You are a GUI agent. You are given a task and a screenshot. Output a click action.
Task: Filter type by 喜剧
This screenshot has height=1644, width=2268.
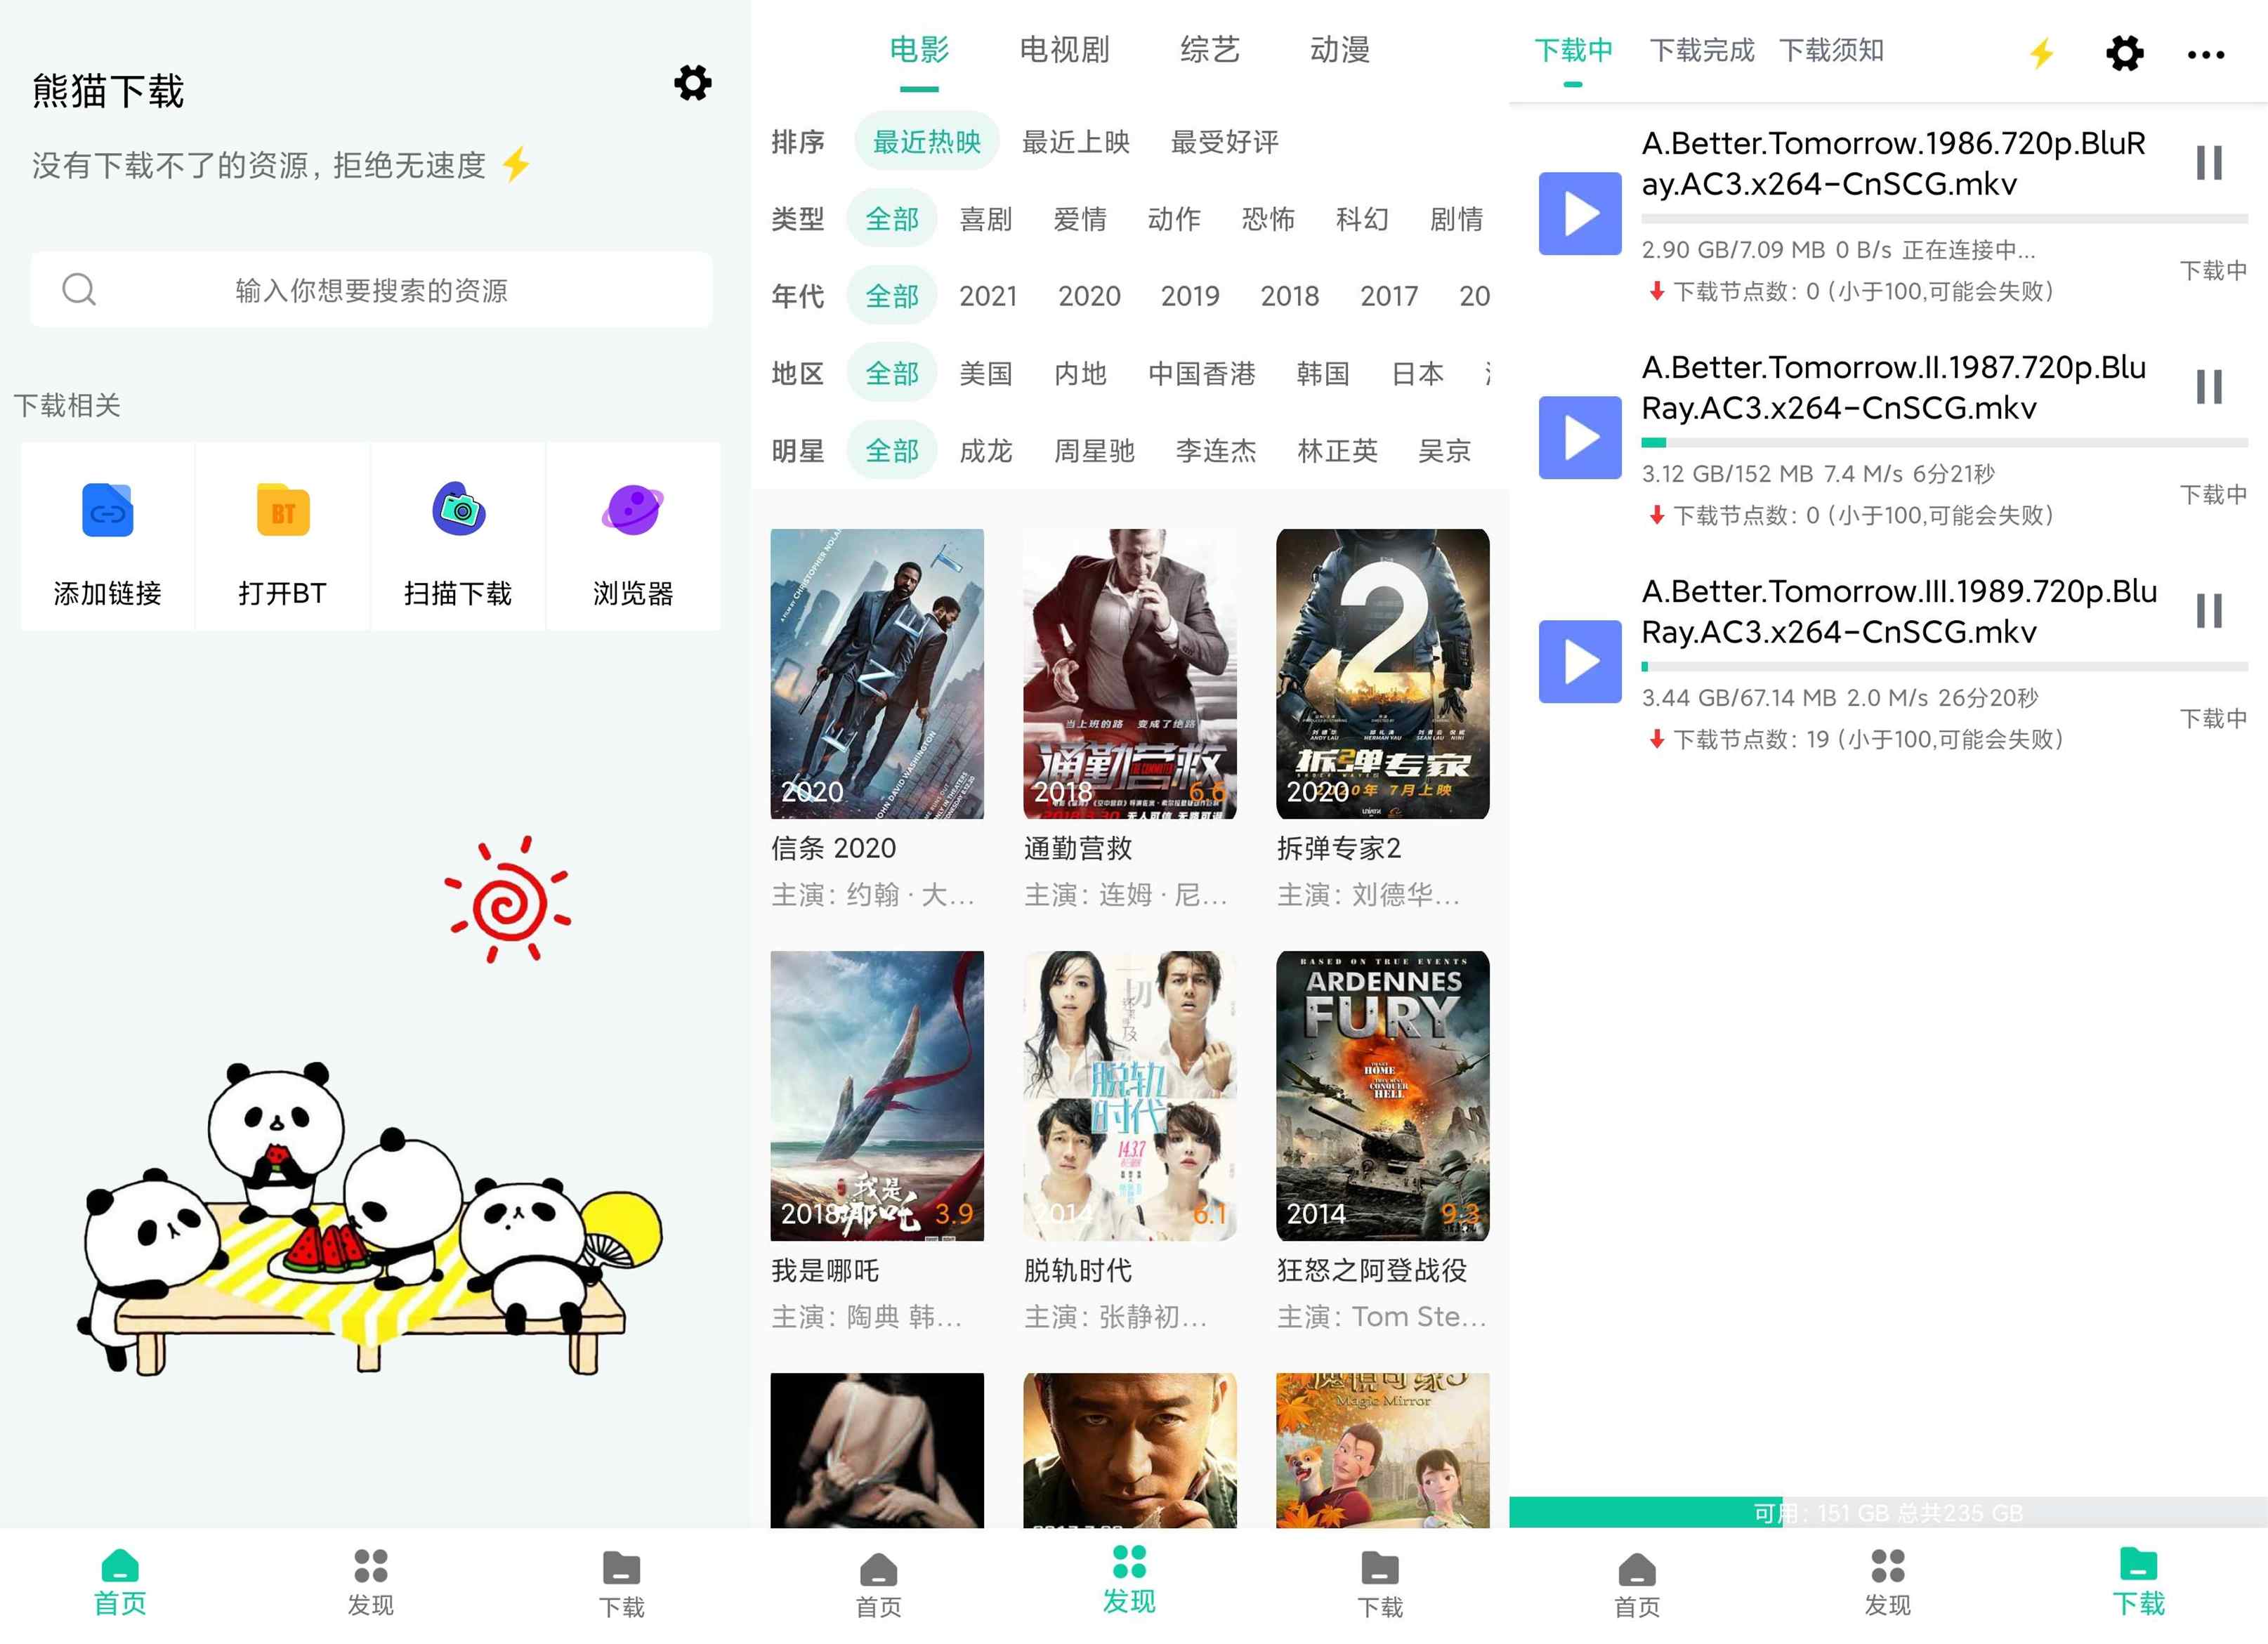985,219
